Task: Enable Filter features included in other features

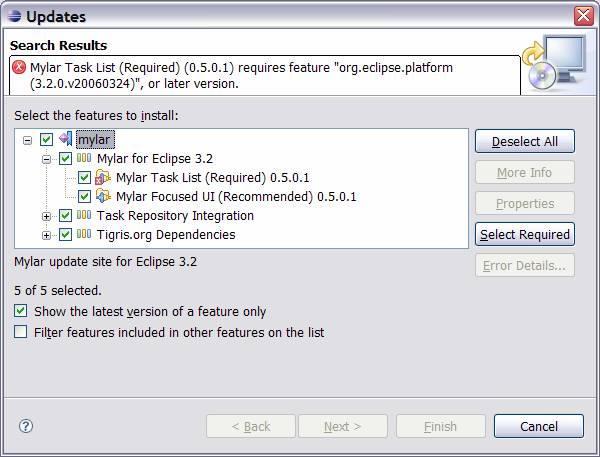Action: point(21,331)
